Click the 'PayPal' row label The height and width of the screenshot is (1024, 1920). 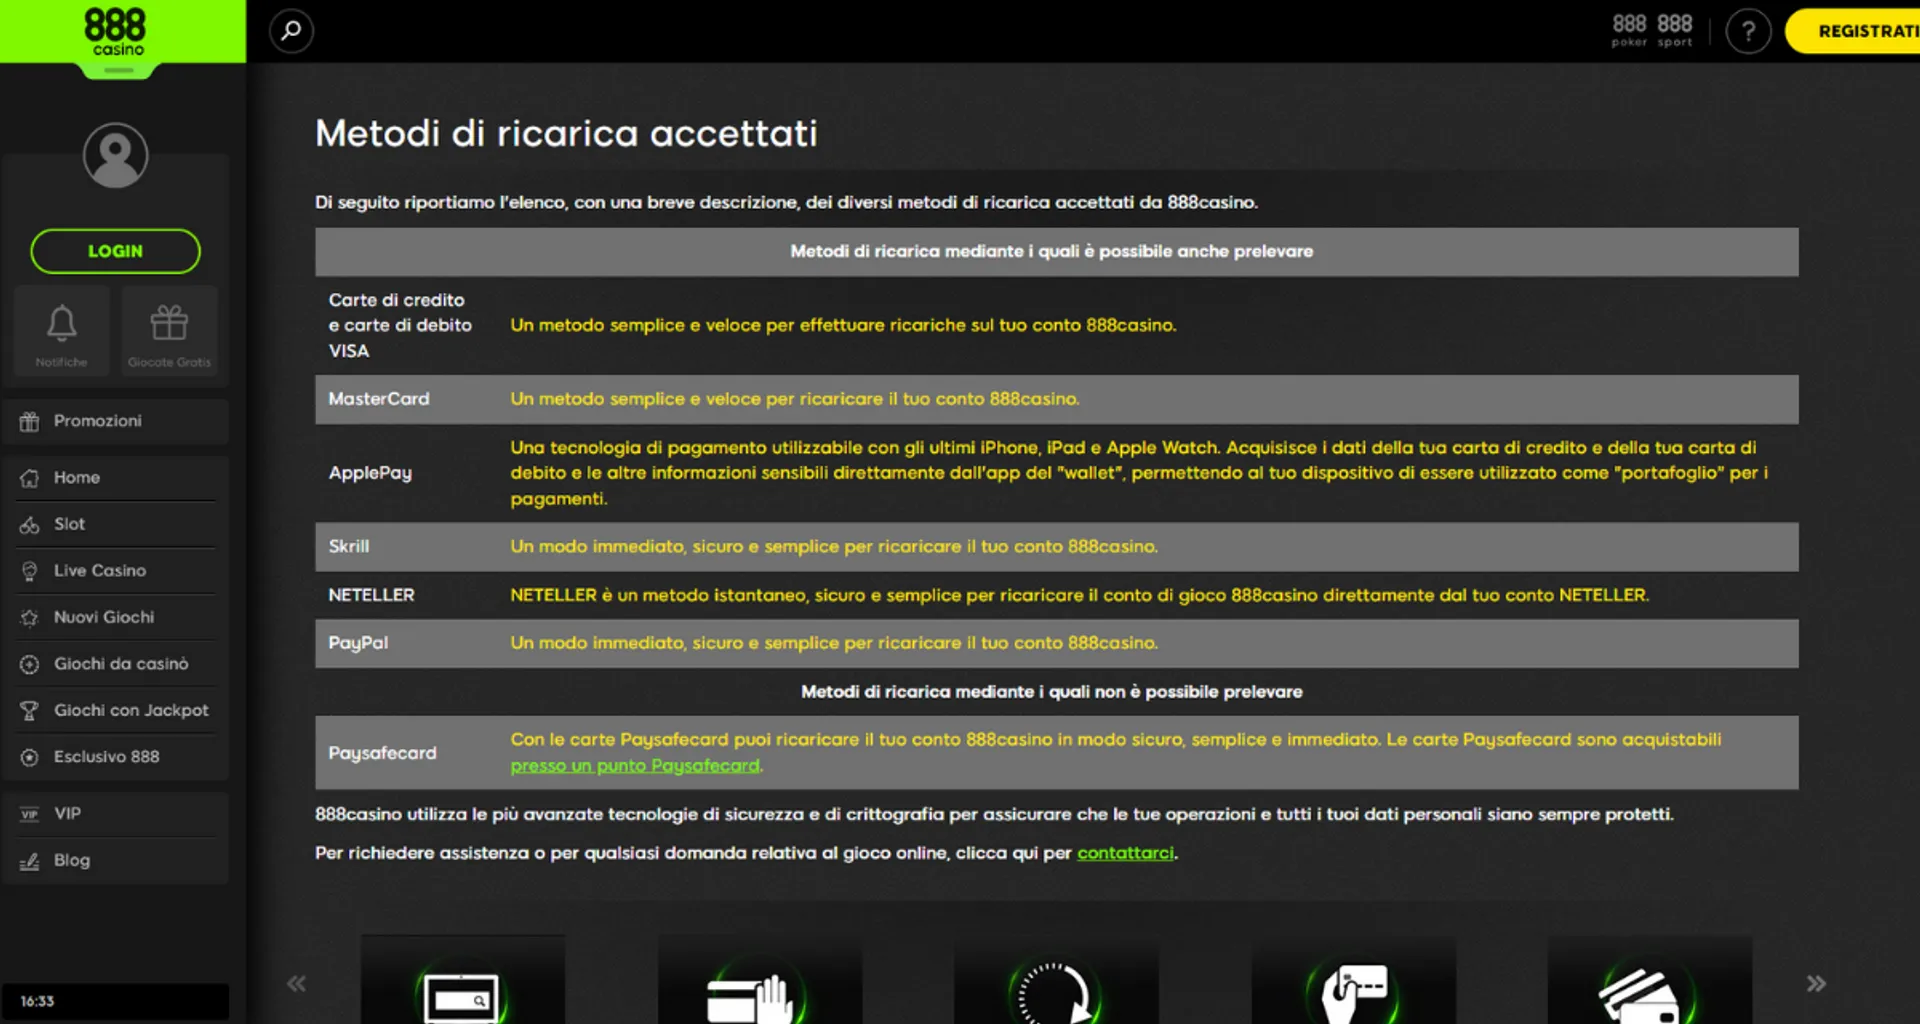tap(358, 643)
